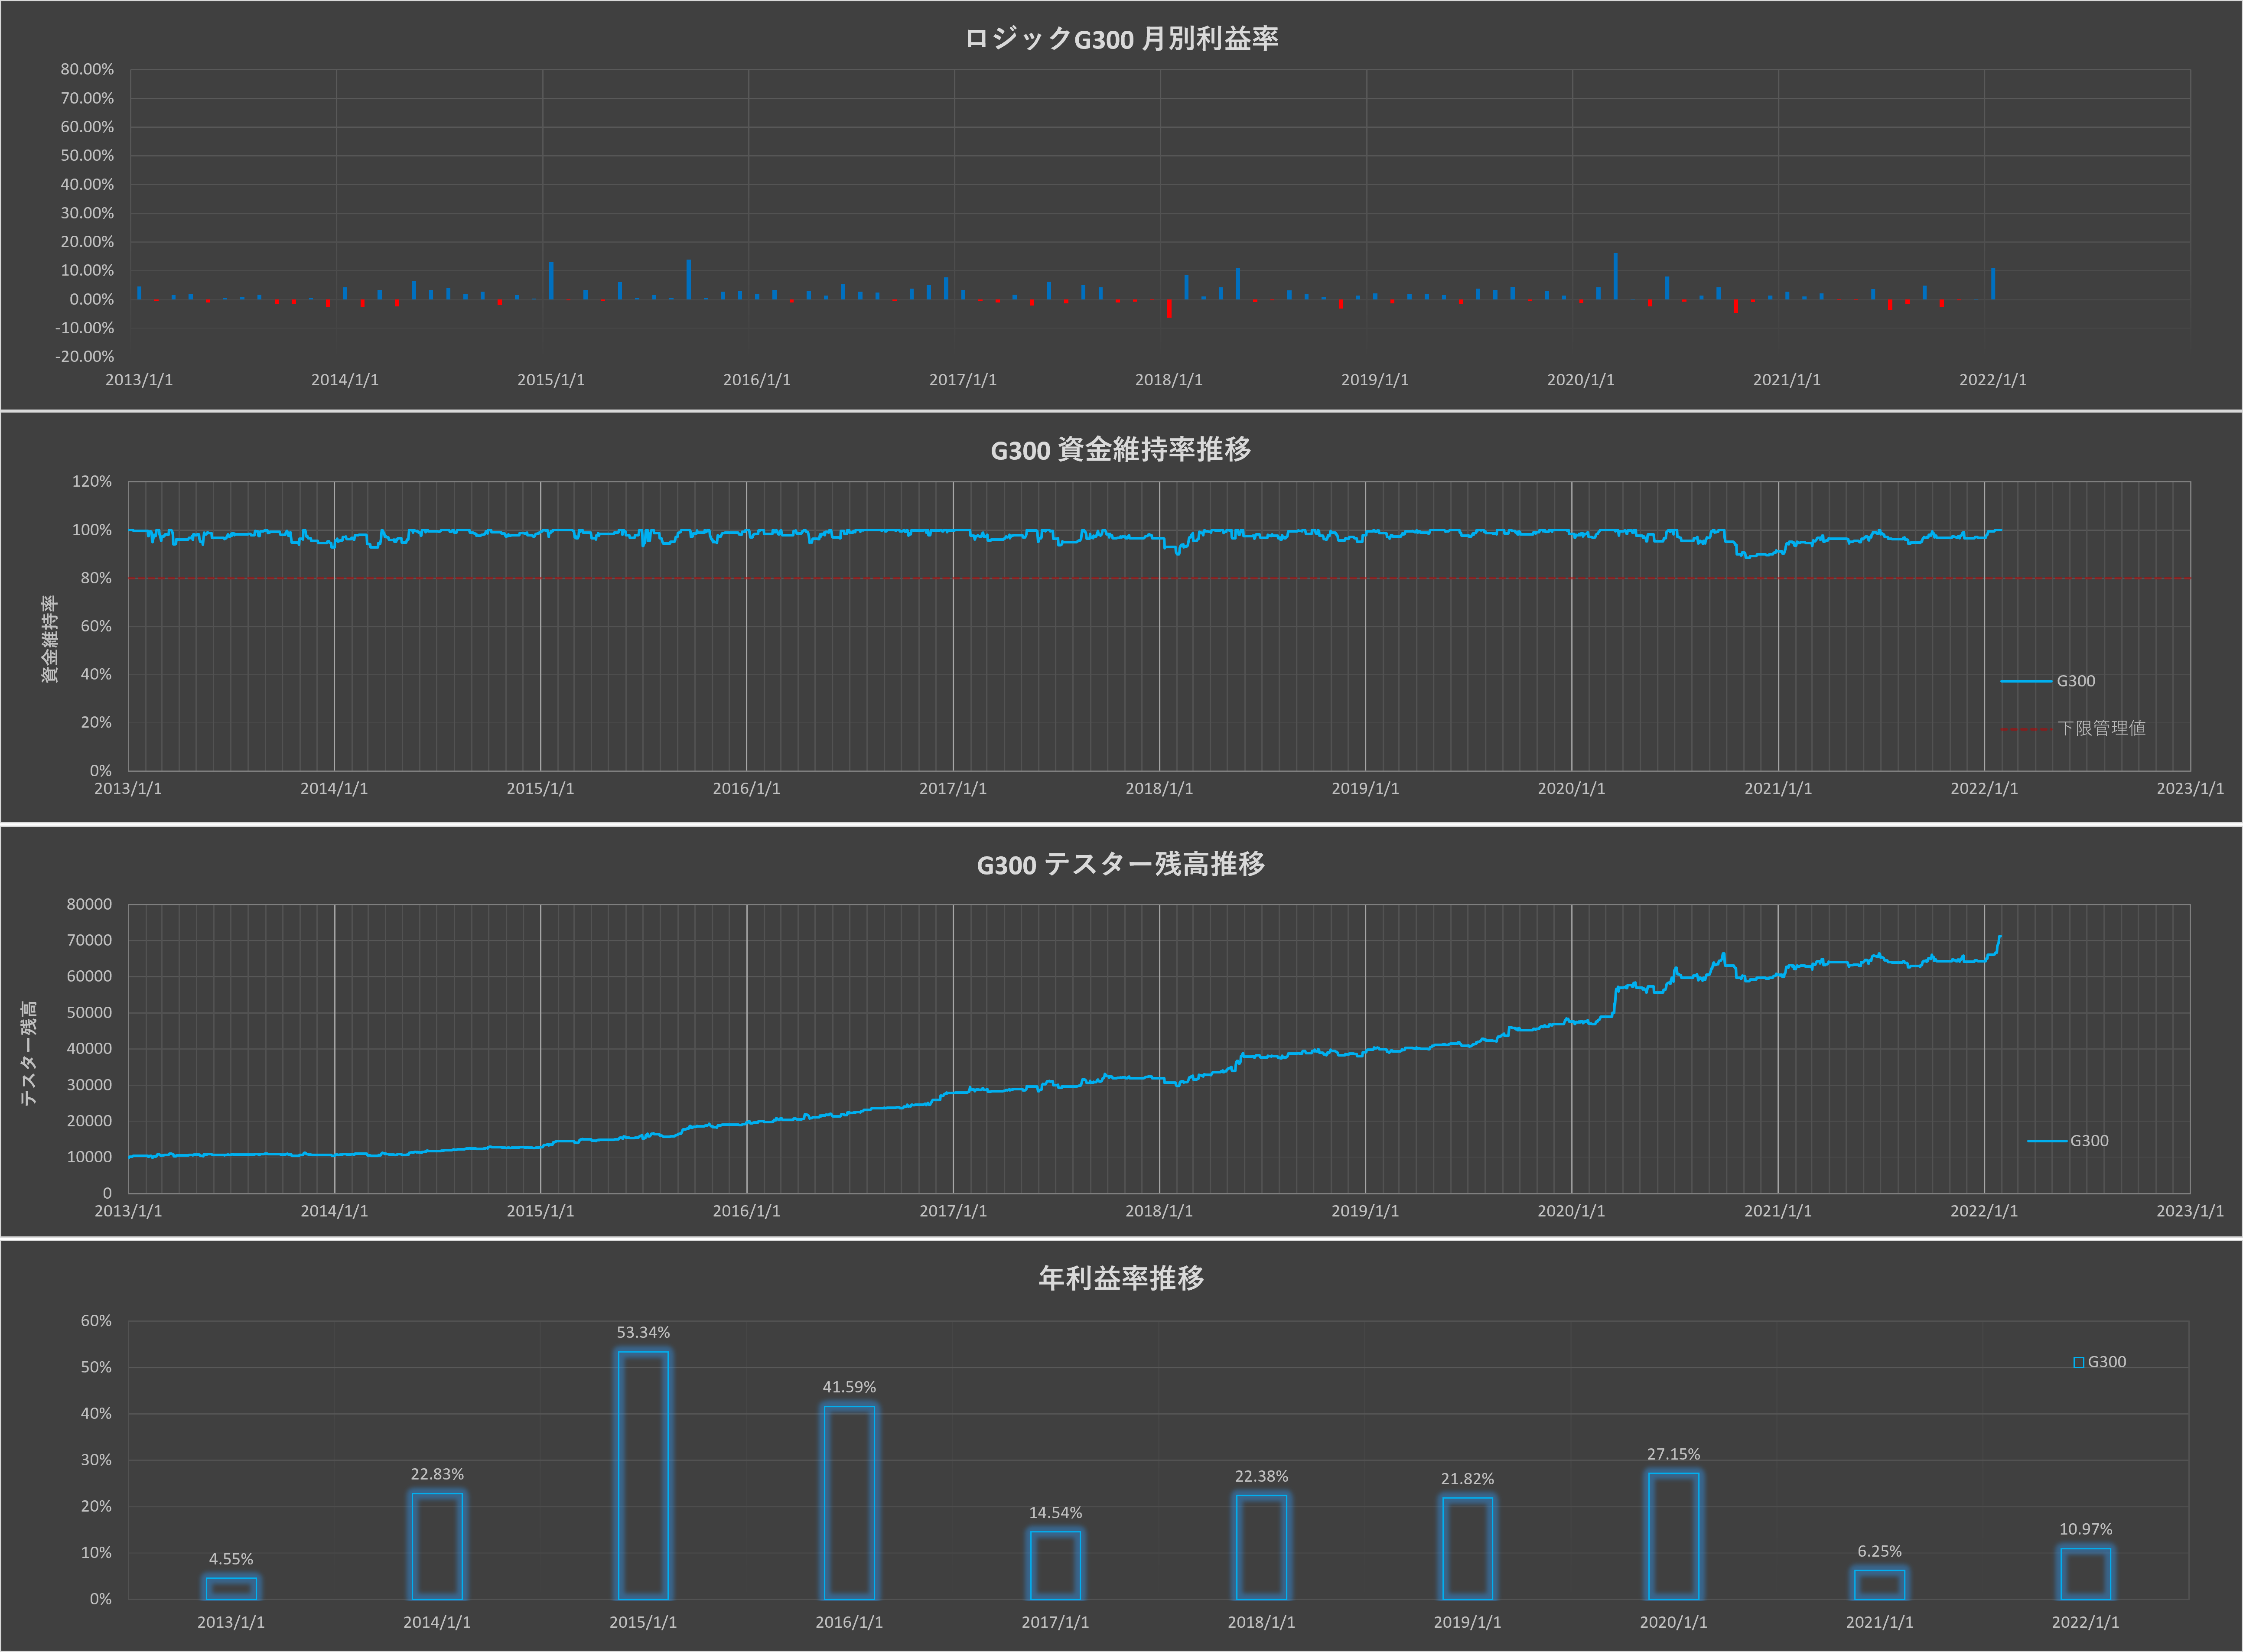The width and height of the screenshot is (2243, 1652).
Task: Click the G300 資金維持率推移 chart title
Action: click(1120, 450)
